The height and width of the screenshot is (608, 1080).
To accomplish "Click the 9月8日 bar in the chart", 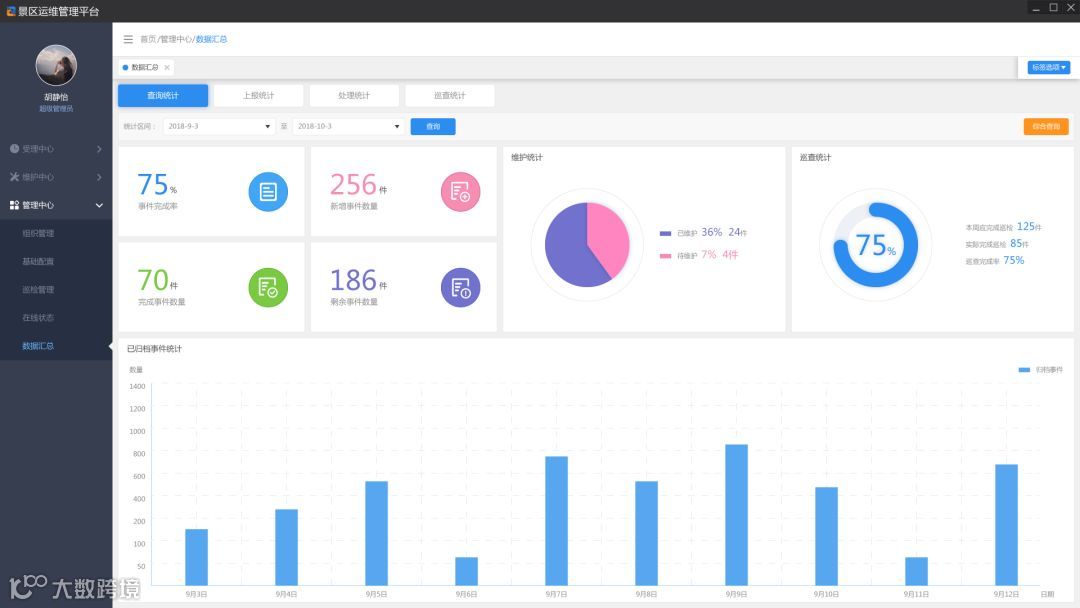I will point(646,533).
